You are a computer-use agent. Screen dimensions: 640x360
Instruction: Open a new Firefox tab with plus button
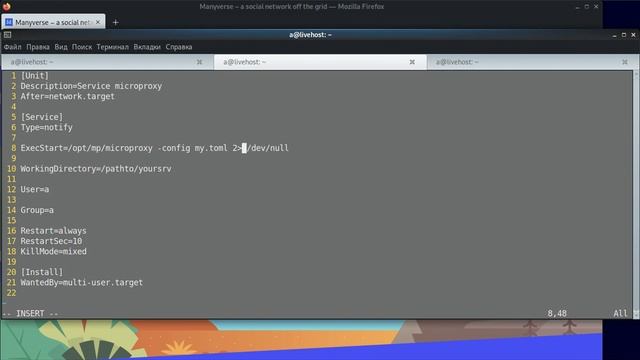tap(116, 22)
